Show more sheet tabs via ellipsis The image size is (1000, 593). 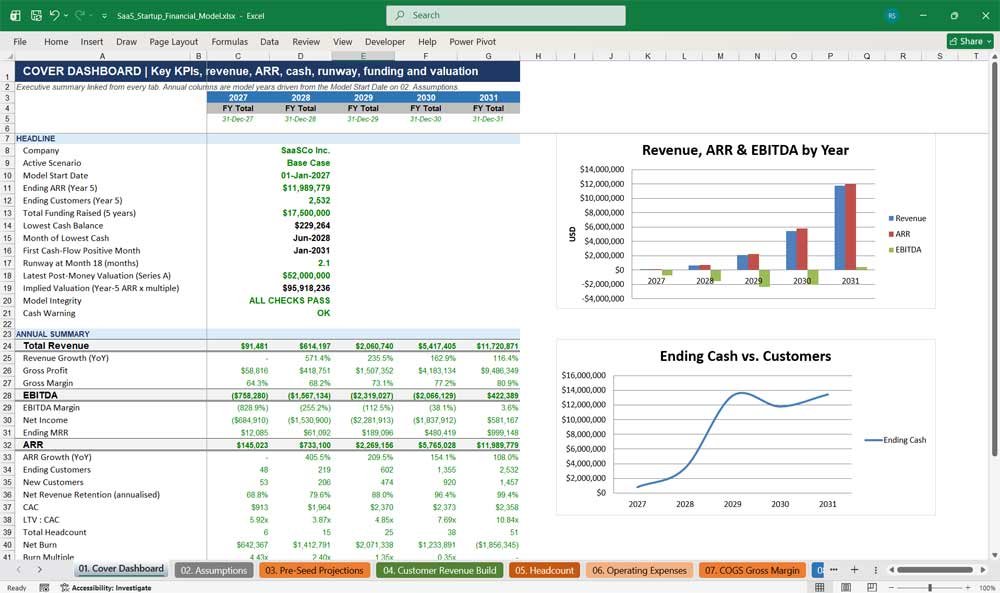click(x=834, y=569)
